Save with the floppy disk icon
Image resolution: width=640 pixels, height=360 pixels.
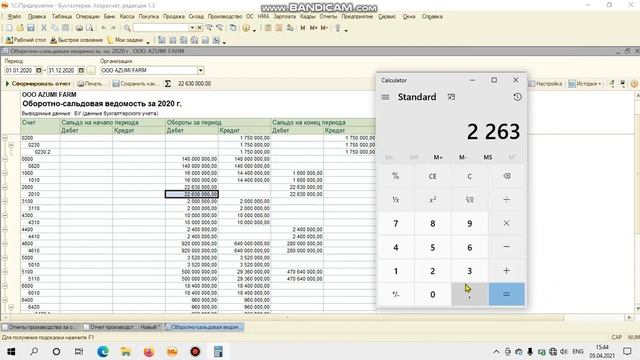coord(31,28)
